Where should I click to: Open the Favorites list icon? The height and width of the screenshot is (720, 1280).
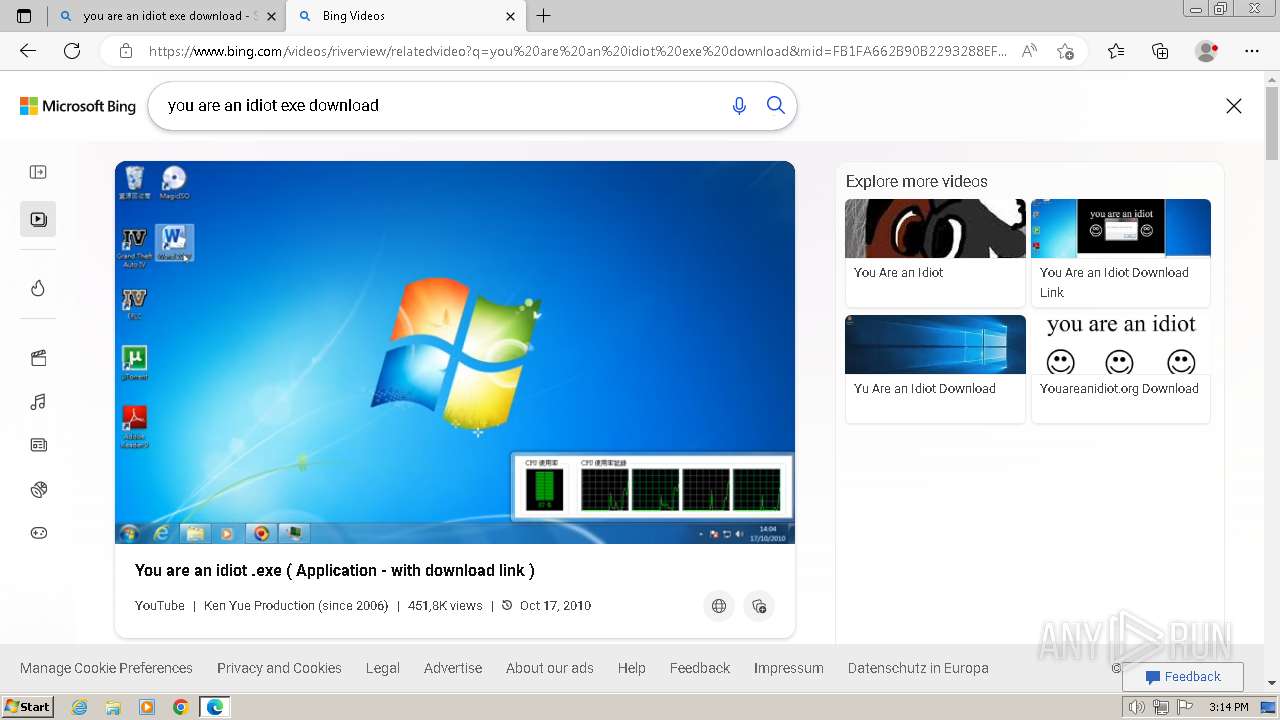click(x=1116, y=51)
